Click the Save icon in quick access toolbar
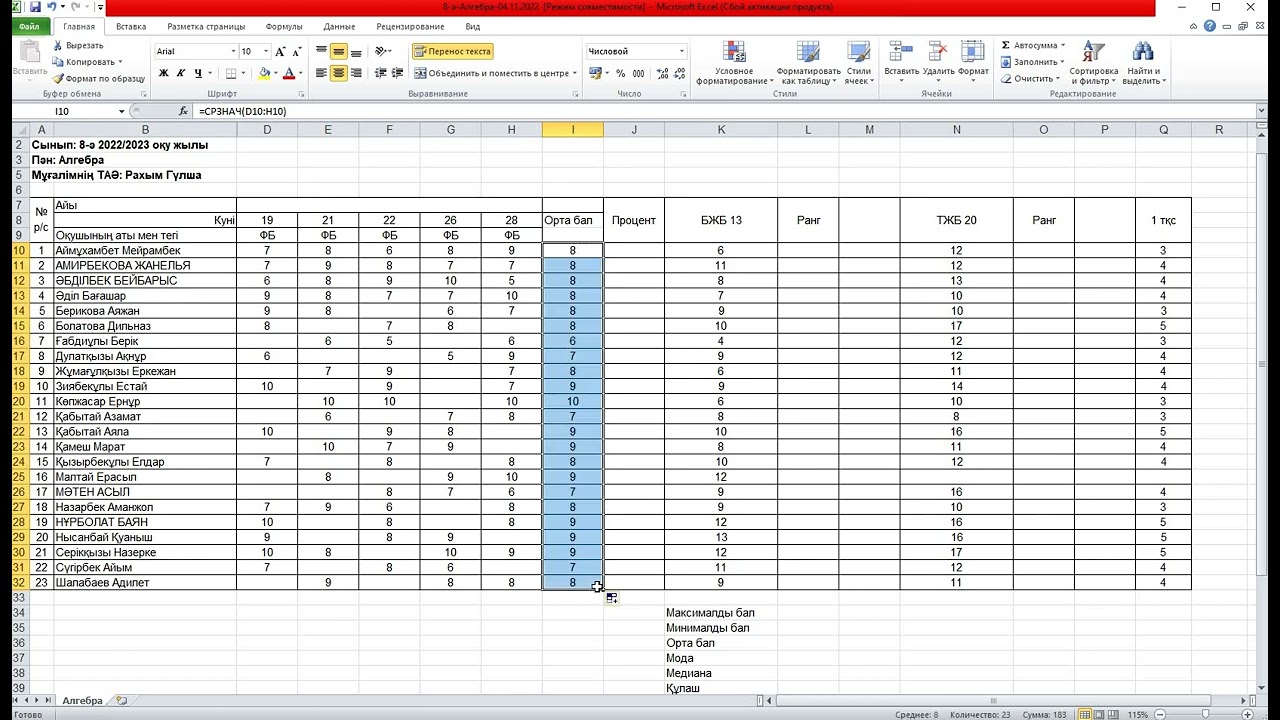1280x720 pixels. point(36,7)
